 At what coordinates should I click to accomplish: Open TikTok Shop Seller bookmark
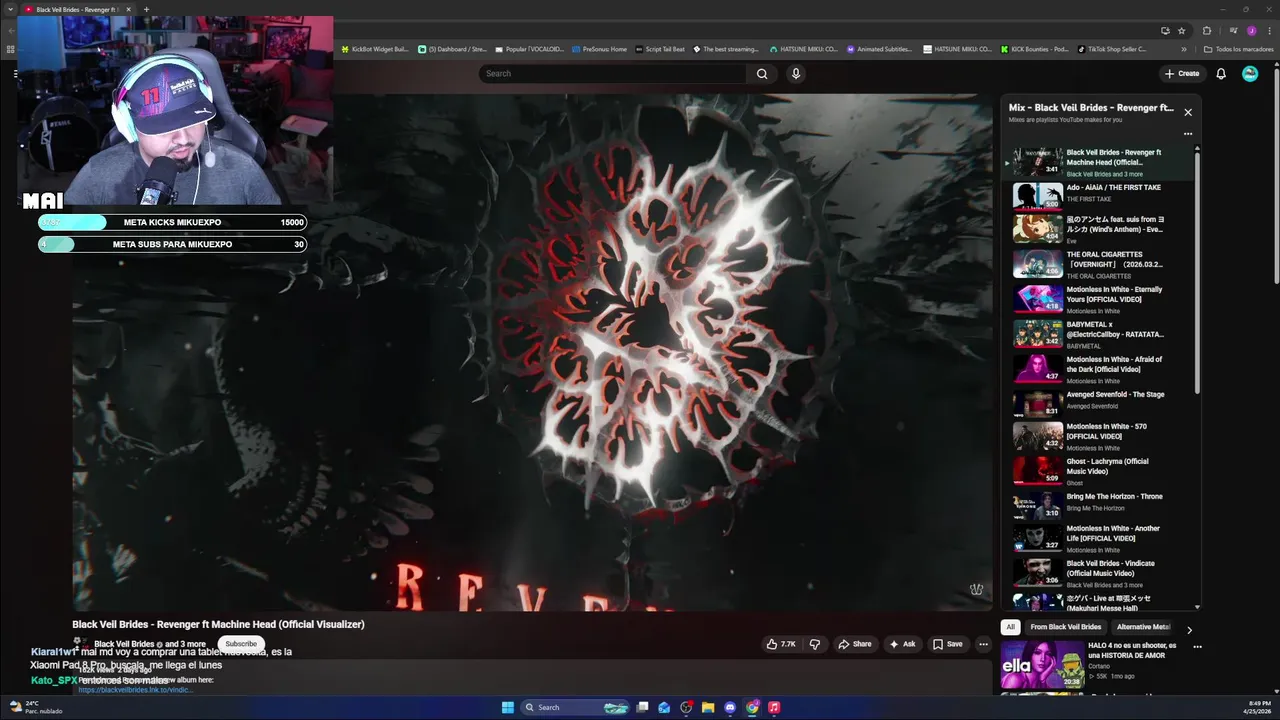[1112, 49]
